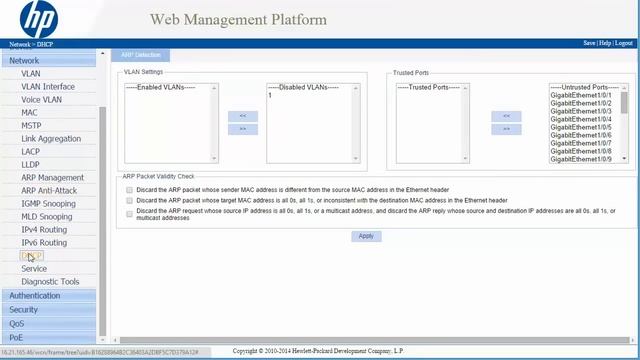Click the sidebar vertical scrollbar thumb

pyautogui.click(x=102, y=221)
